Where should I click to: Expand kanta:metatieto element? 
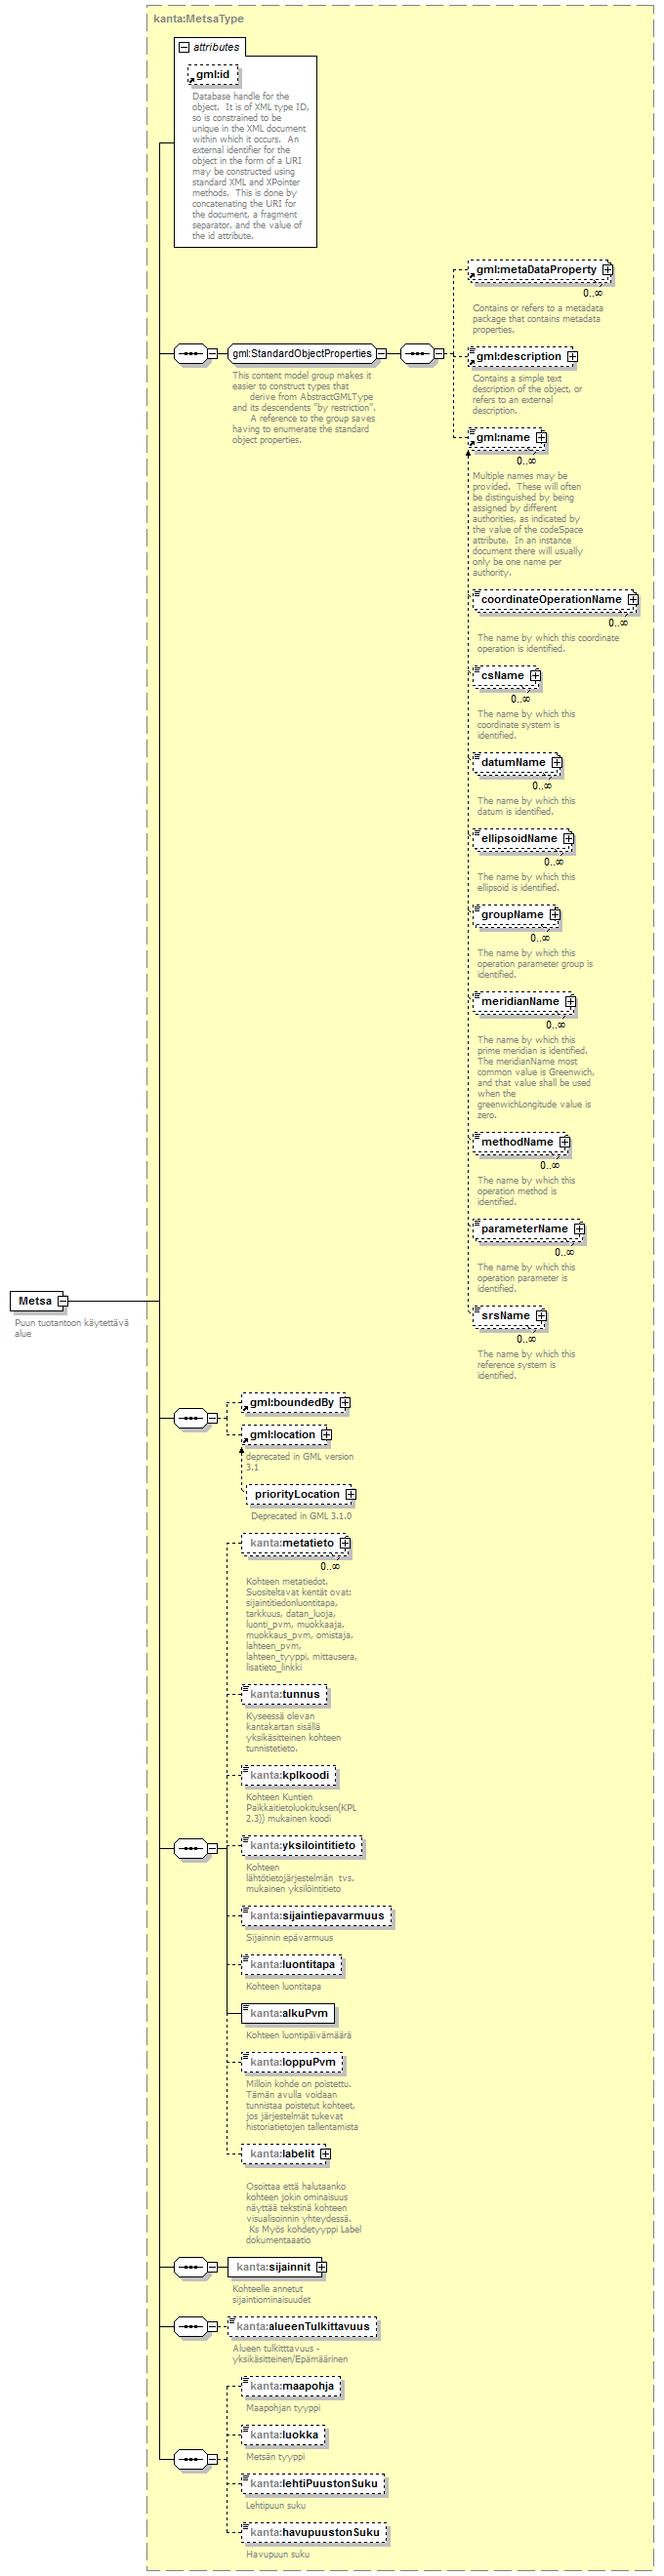(x=345, y=1543)
